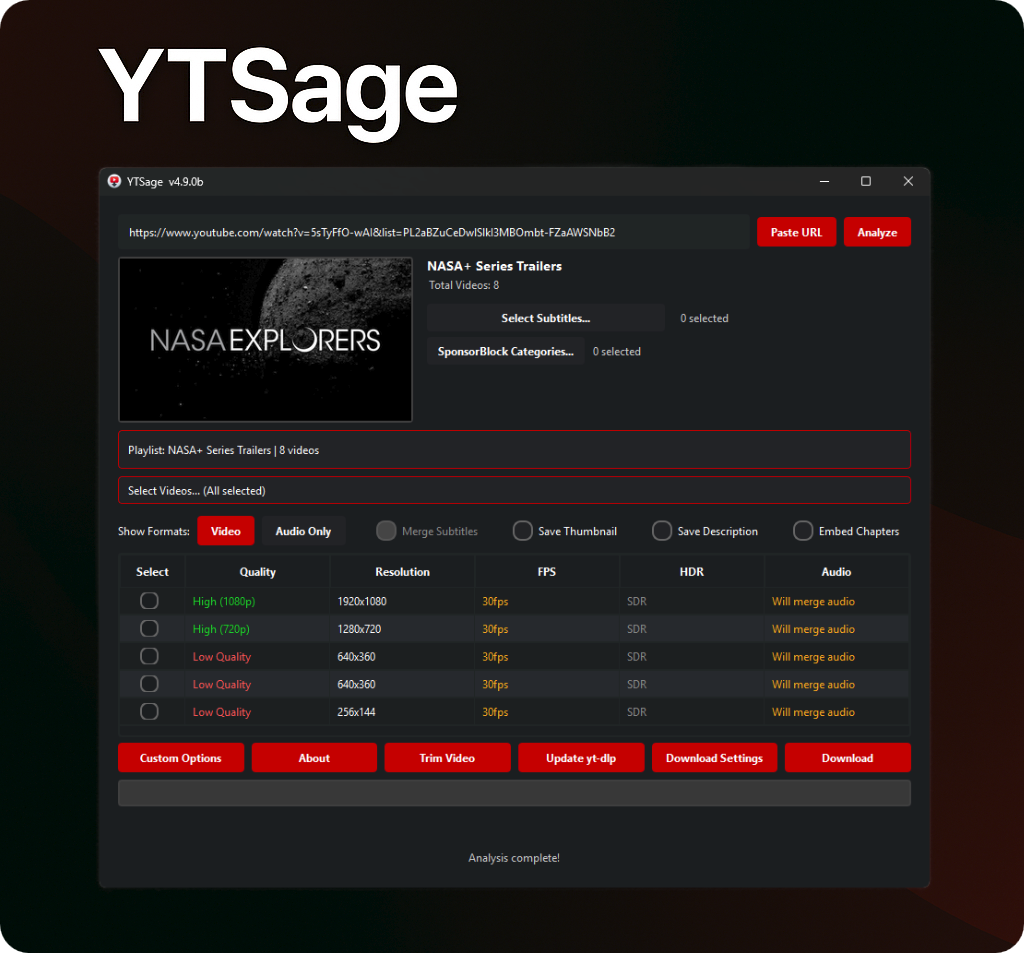This screenshot has height=953, width=1024.
Task: Sort by the Resolution column header
Action: [x=402, y=572]
